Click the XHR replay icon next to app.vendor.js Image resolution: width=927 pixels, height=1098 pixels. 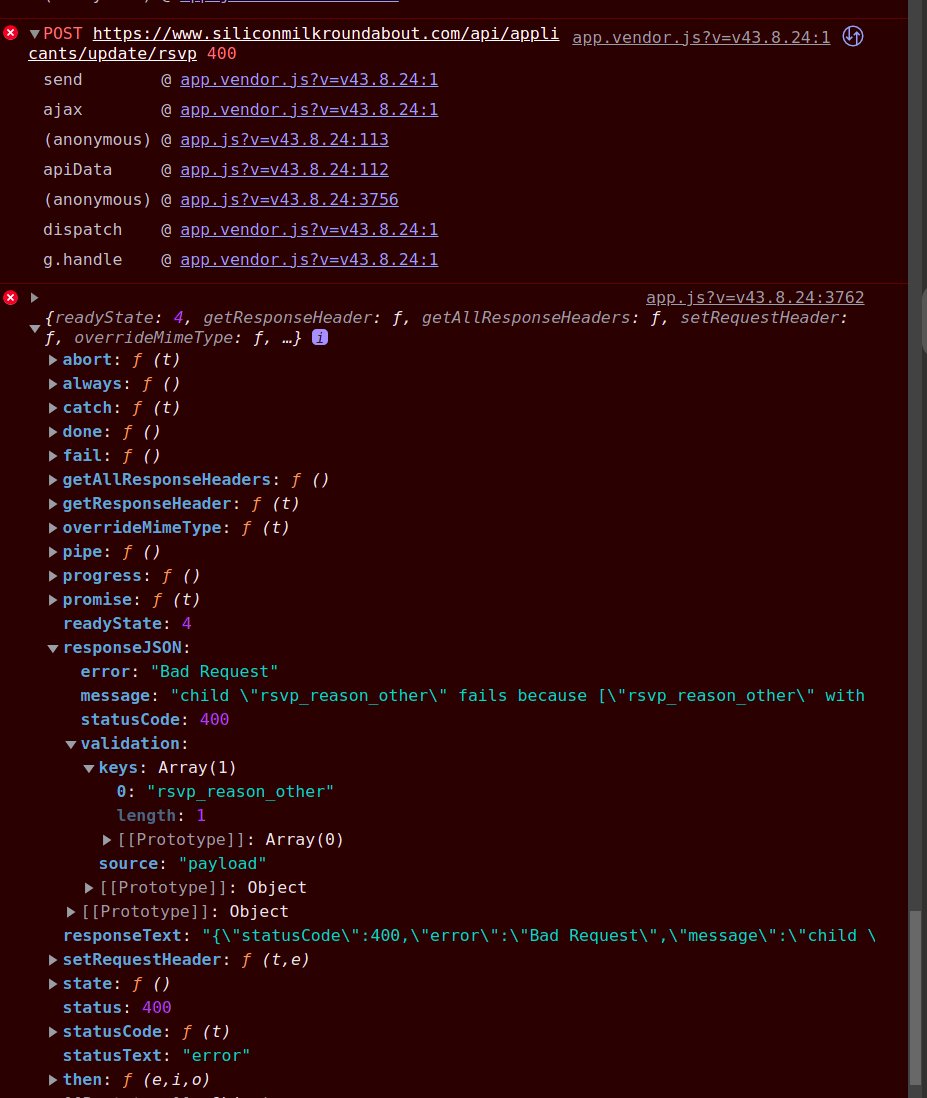pyautogui.click(x=852, y=36)
